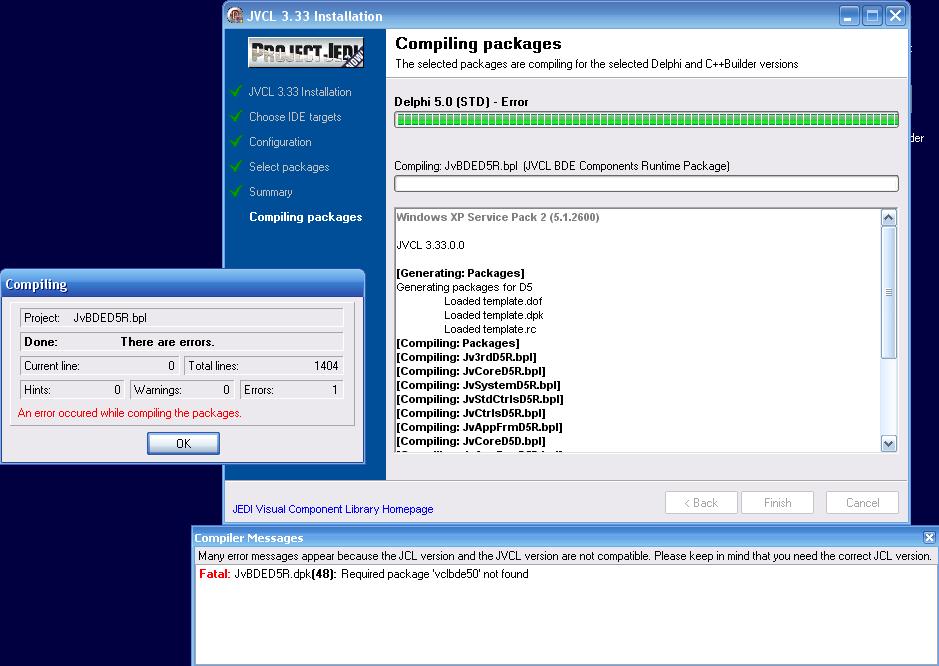Viewport: 939px width, 666px height.
Task: Click the 'There are errors.' status text
Action: point(167,342)
